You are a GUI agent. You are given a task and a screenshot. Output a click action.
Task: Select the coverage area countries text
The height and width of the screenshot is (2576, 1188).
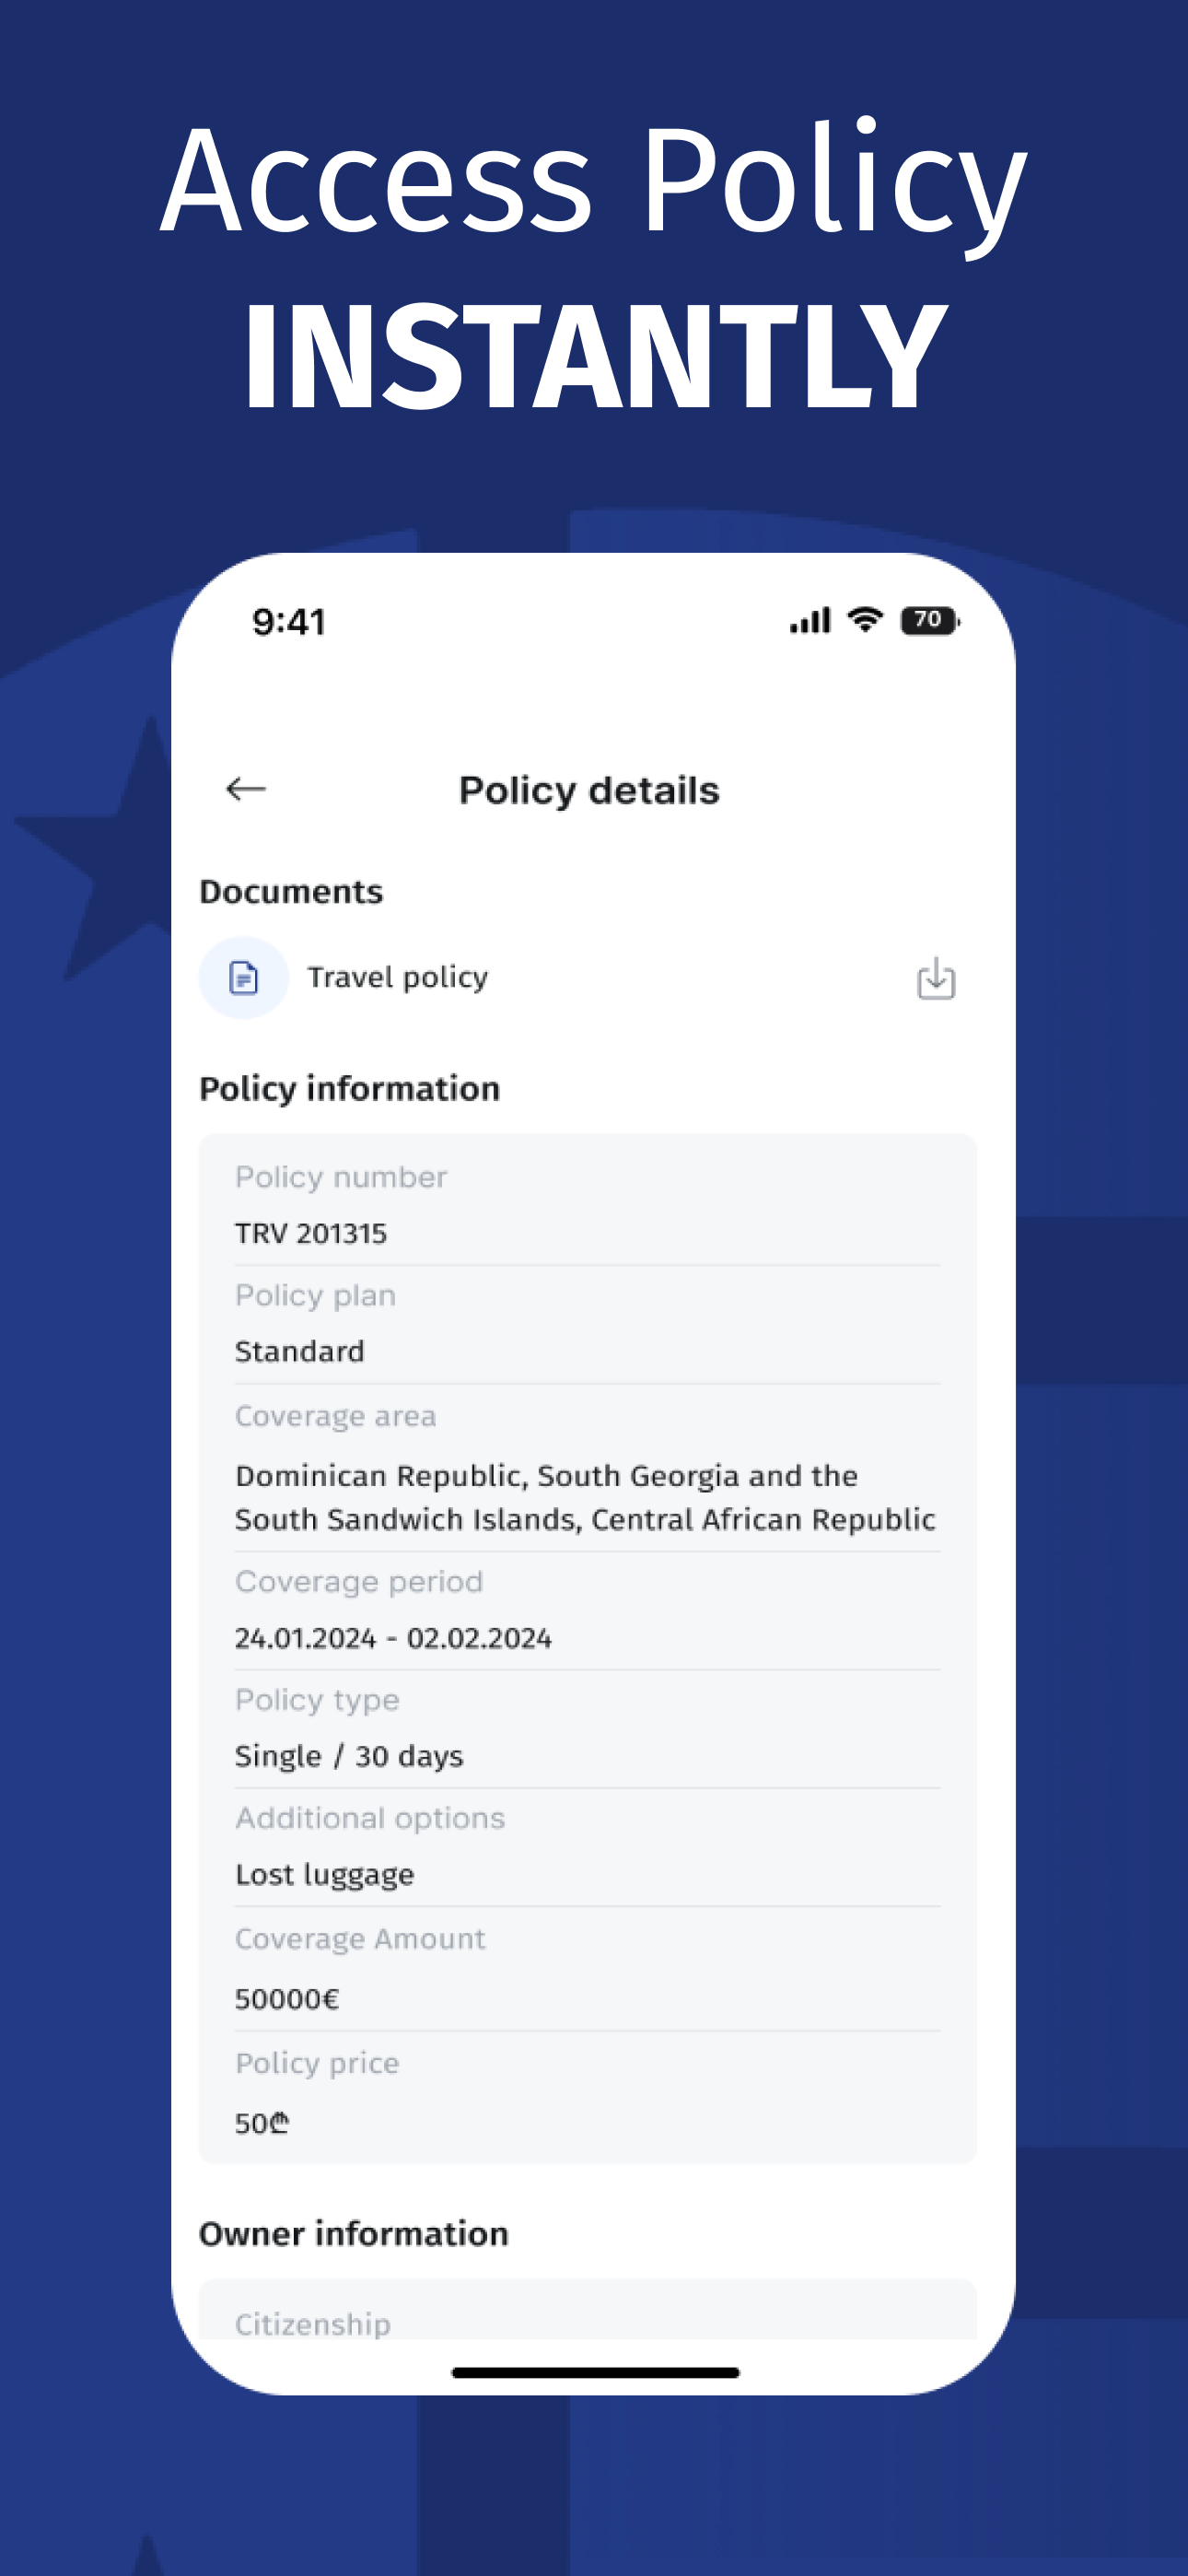point(585,1497)
